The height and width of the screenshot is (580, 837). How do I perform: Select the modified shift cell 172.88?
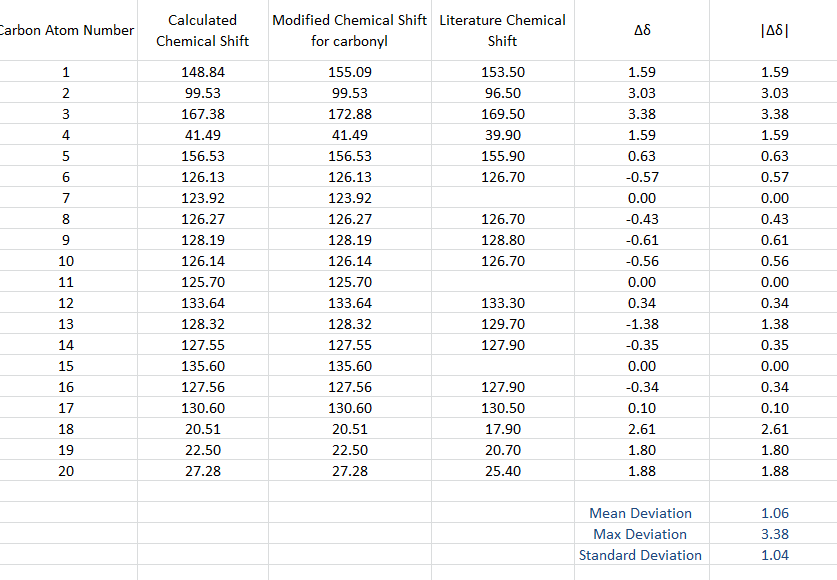(x=349, y=114)
